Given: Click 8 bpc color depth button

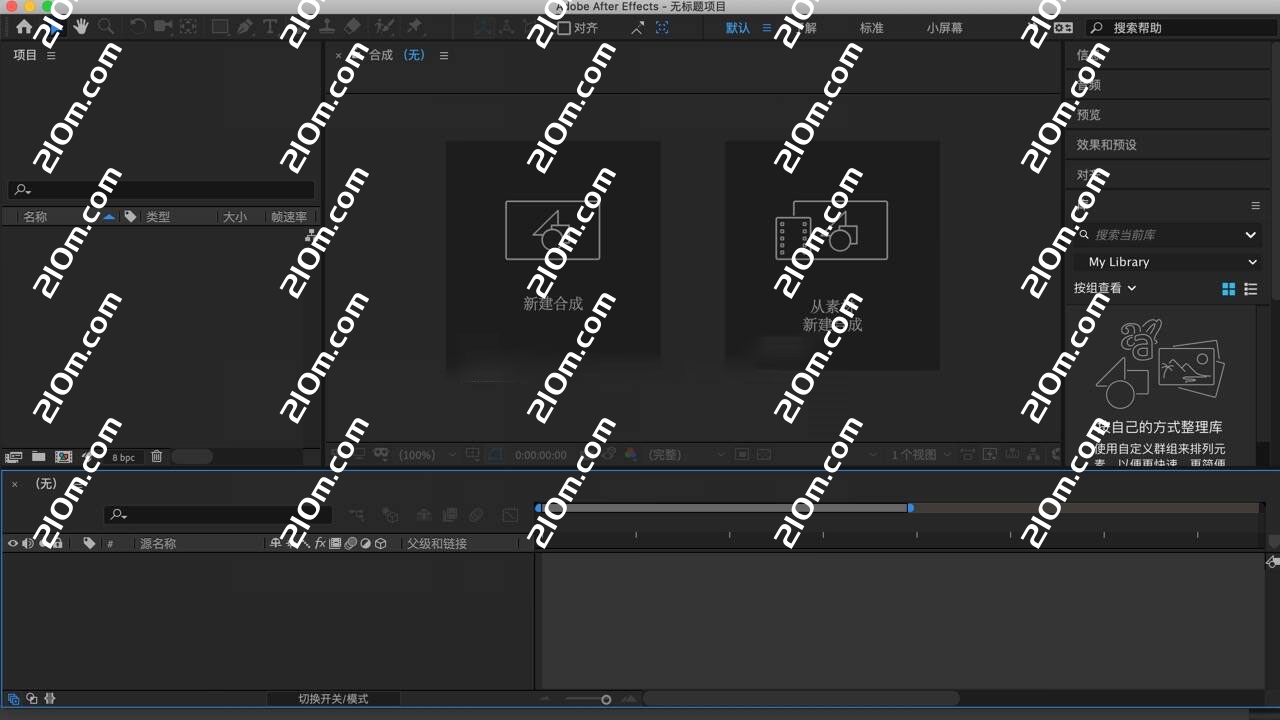Looking at the screenshot, I should click(123, 457).
